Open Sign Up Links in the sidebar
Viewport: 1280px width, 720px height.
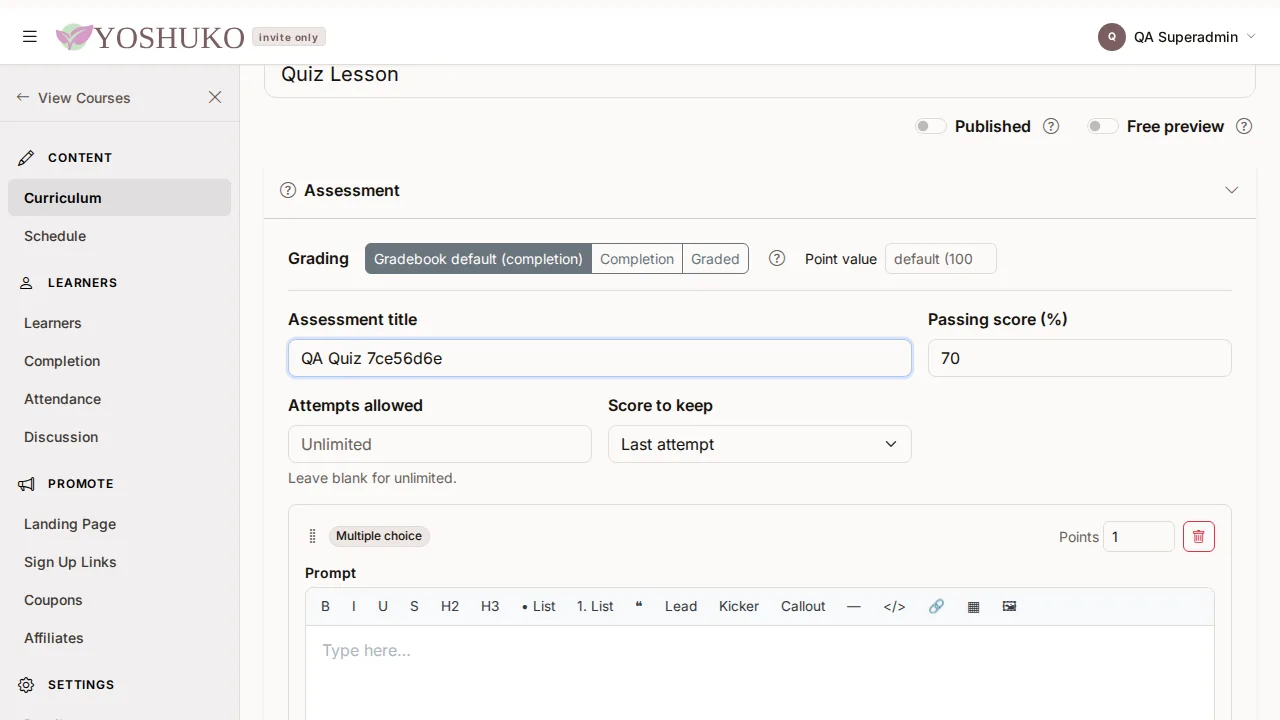pos(119,562)
